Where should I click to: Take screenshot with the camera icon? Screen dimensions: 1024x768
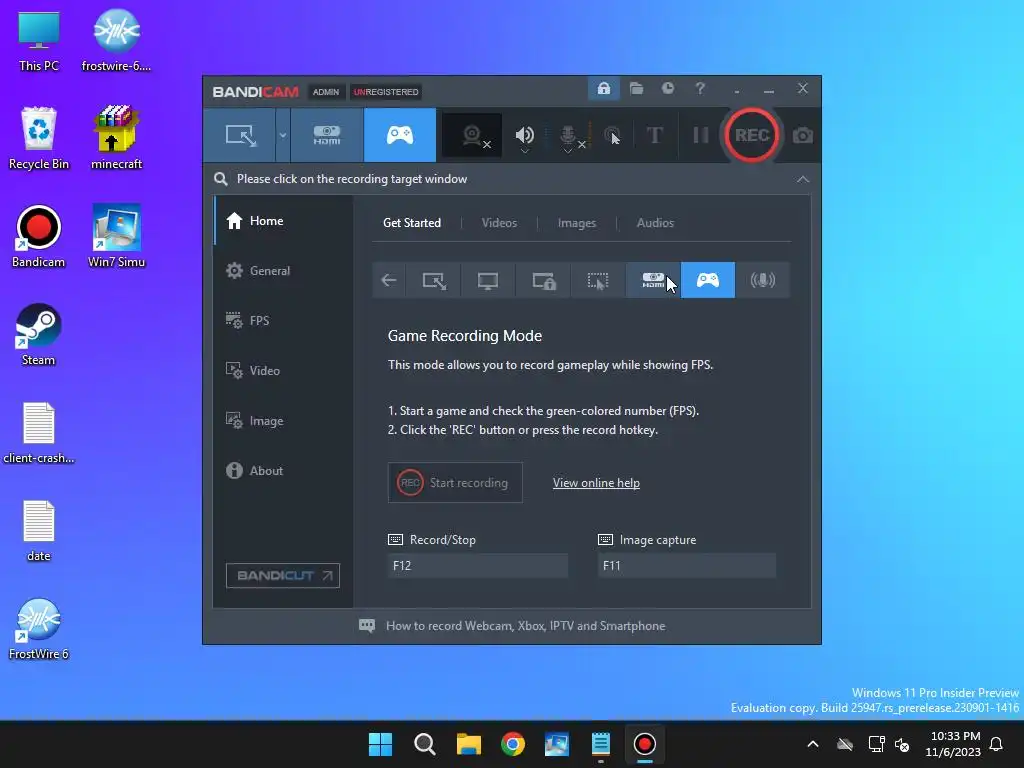803,135
